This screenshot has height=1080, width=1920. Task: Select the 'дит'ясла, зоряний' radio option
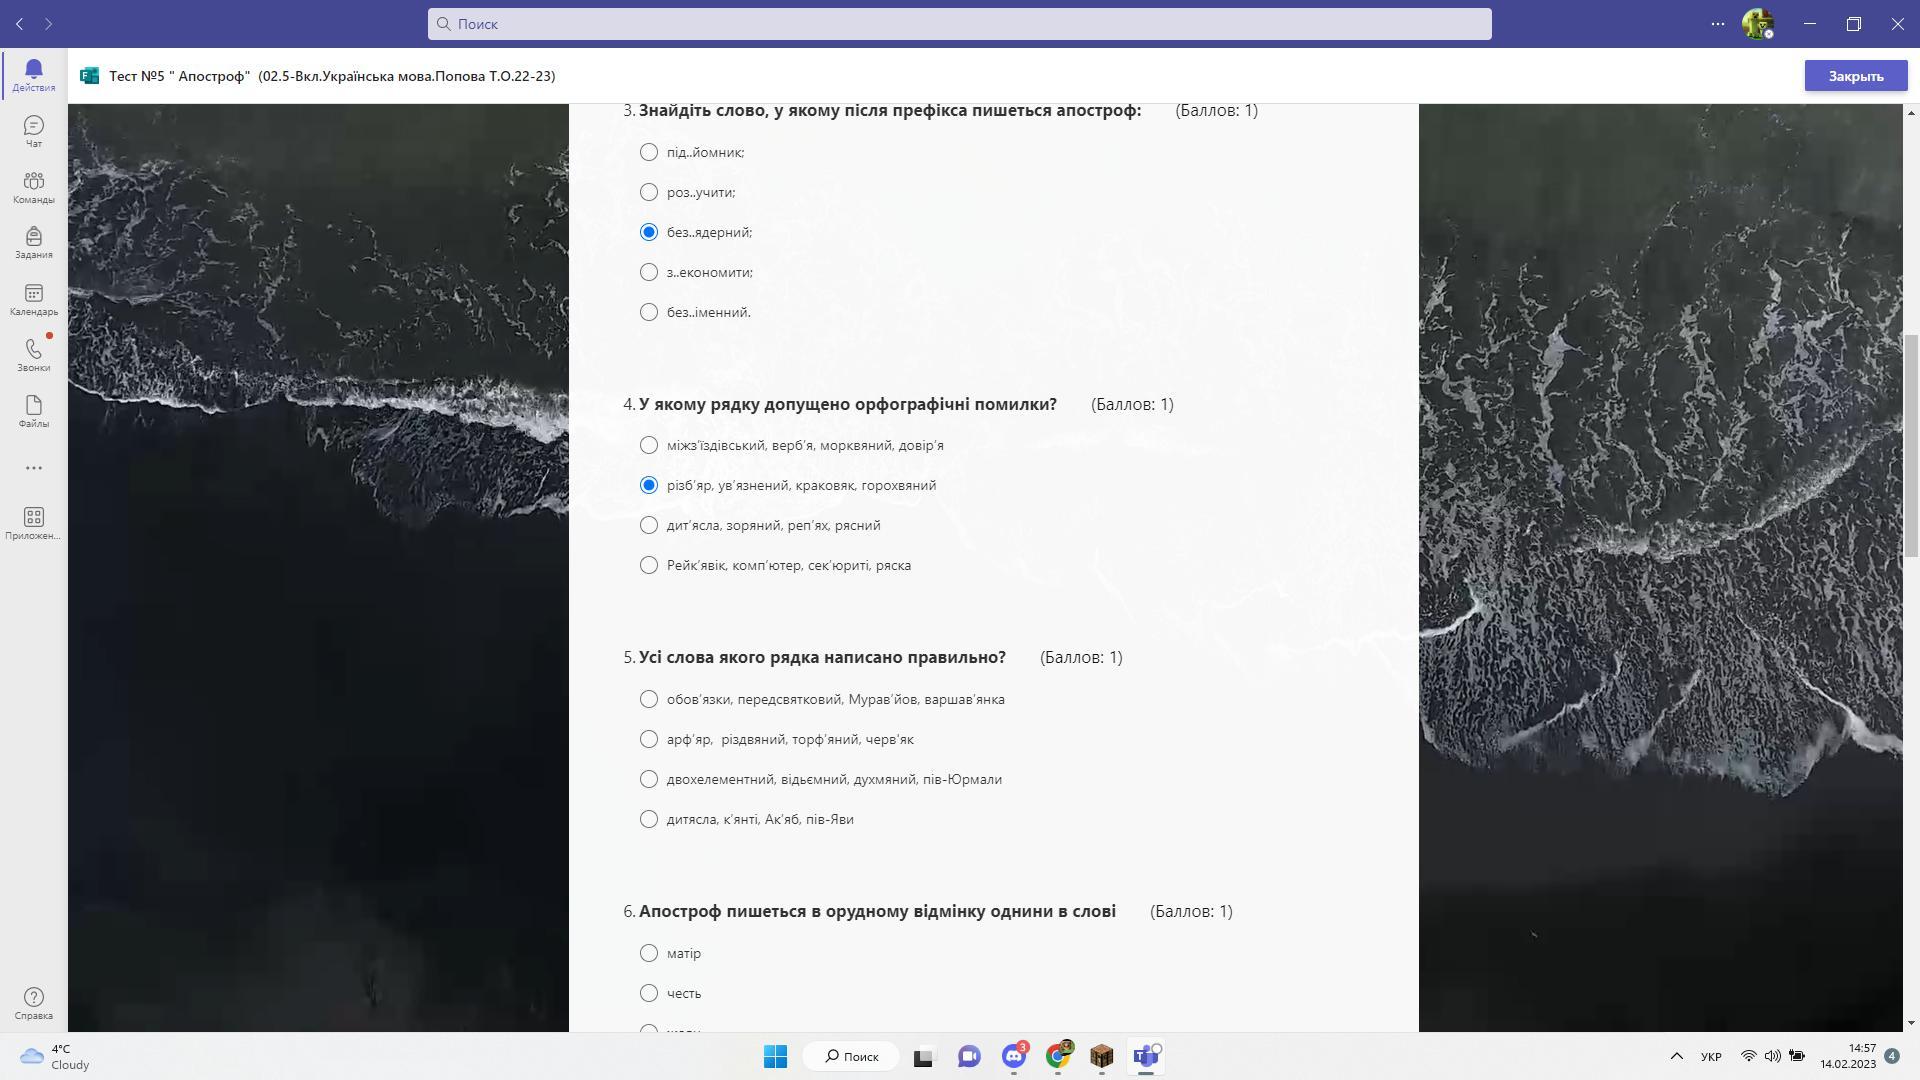(649, 525)
